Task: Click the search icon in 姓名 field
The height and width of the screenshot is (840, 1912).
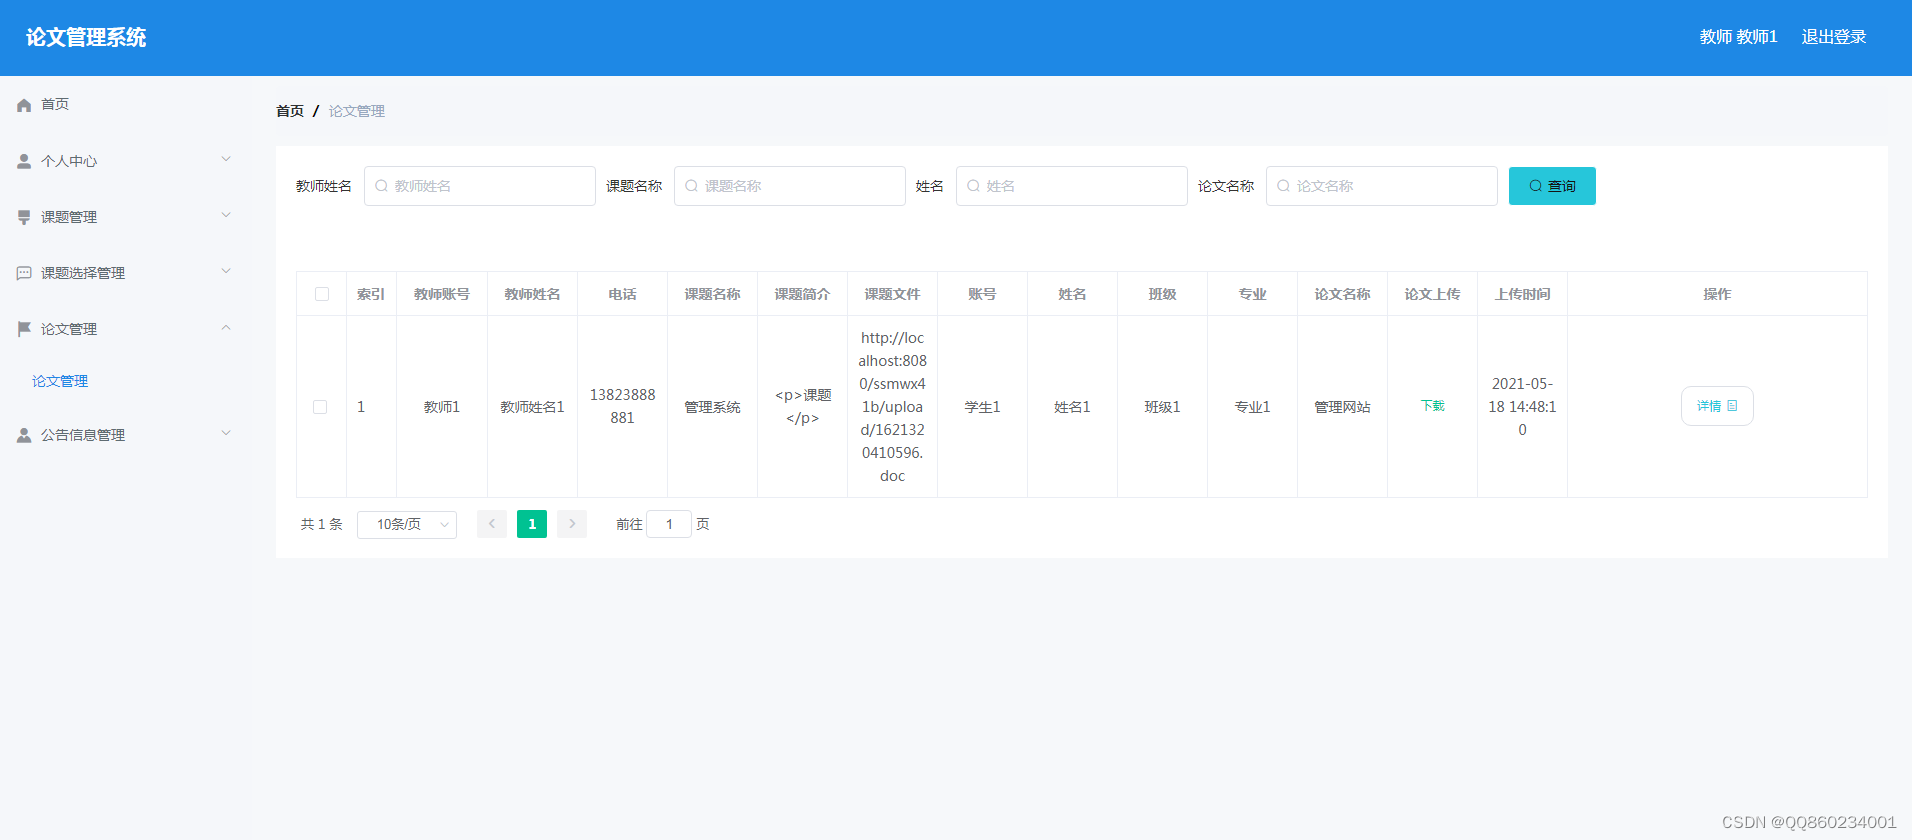Action: (x=973, y=186)
